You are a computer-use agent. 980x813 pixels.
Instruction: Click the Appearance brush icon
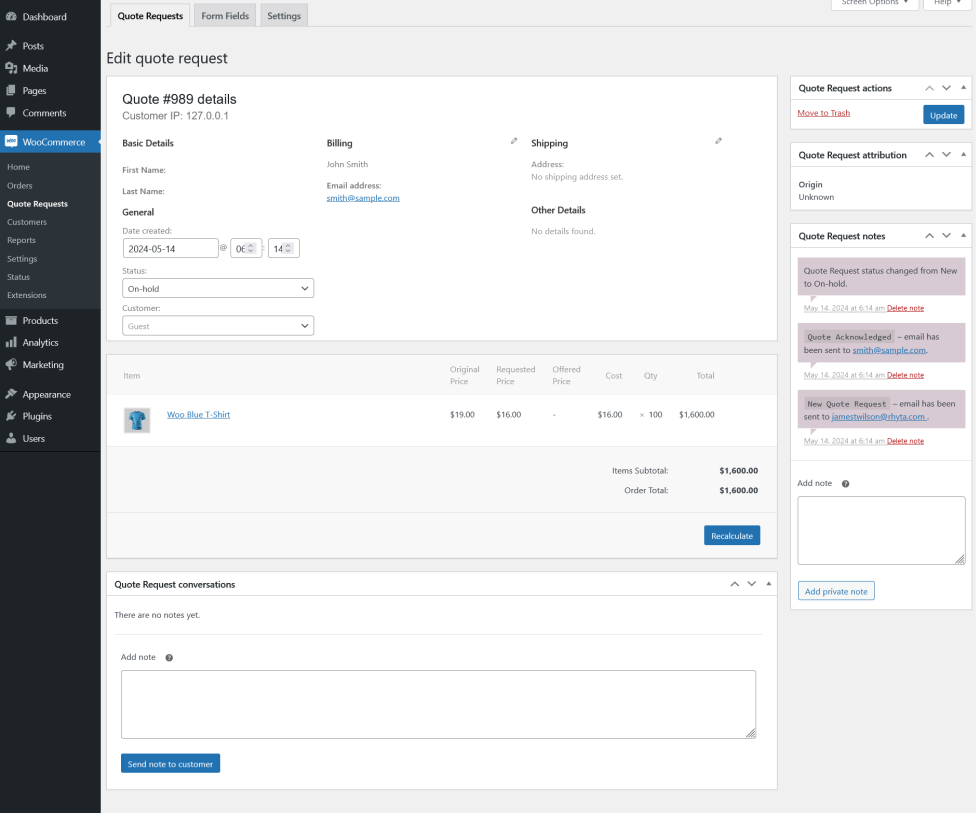tap(11, 394)
